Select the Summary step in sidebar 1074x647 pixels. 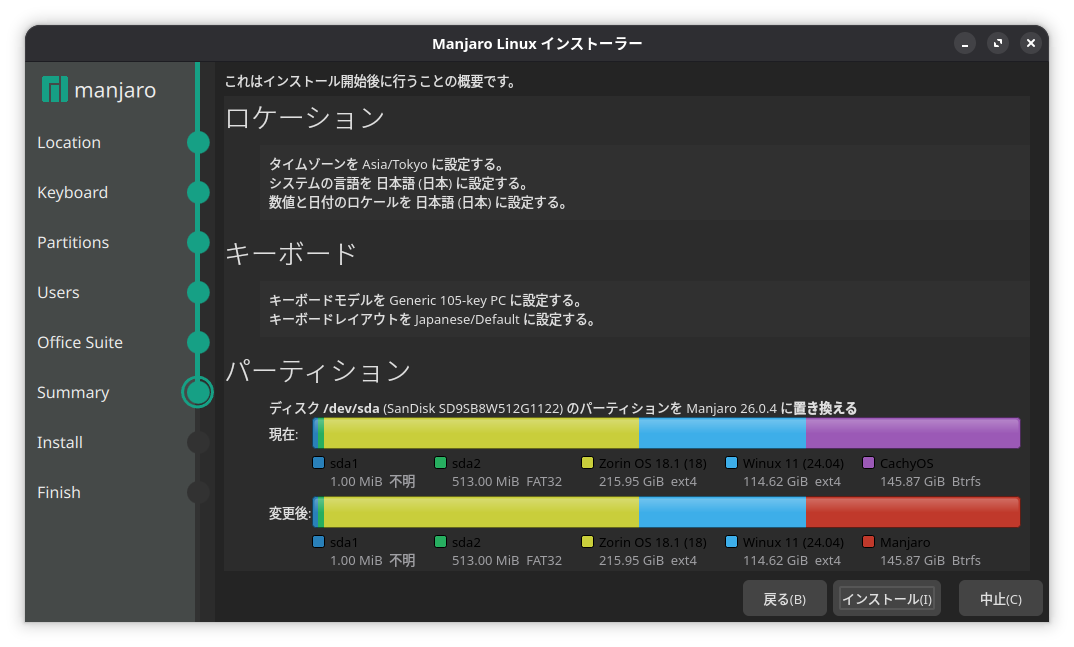tap(73, 392)
